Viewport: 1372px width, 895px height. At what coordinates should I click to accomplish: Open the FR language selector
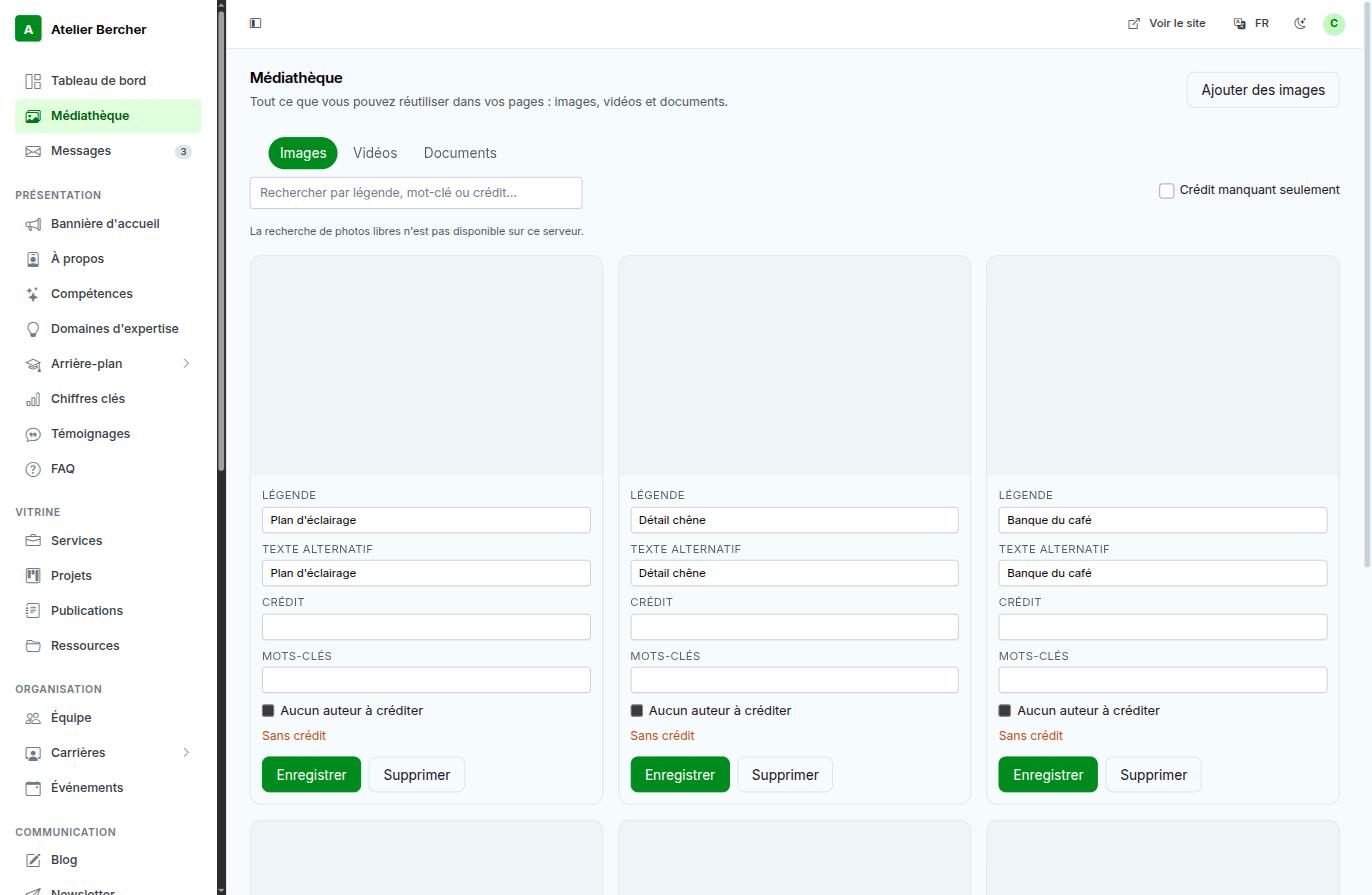(x=1251, y=23)
